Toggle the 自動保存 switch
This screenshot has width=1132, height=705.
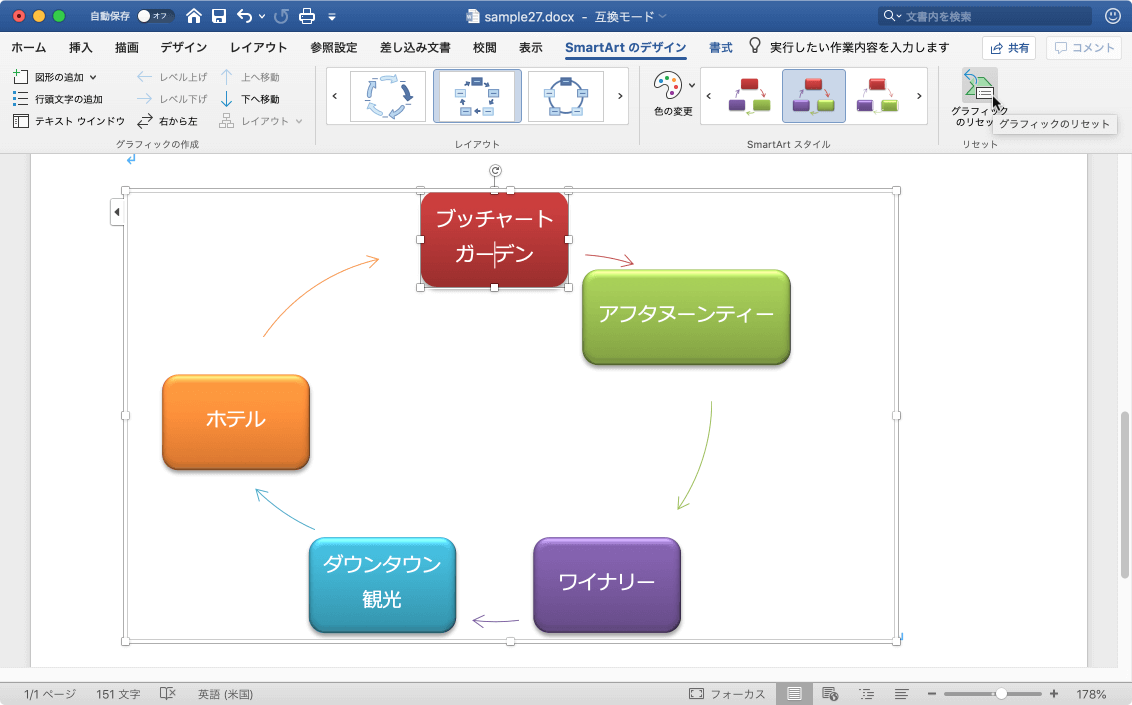(x=154, y=16)
